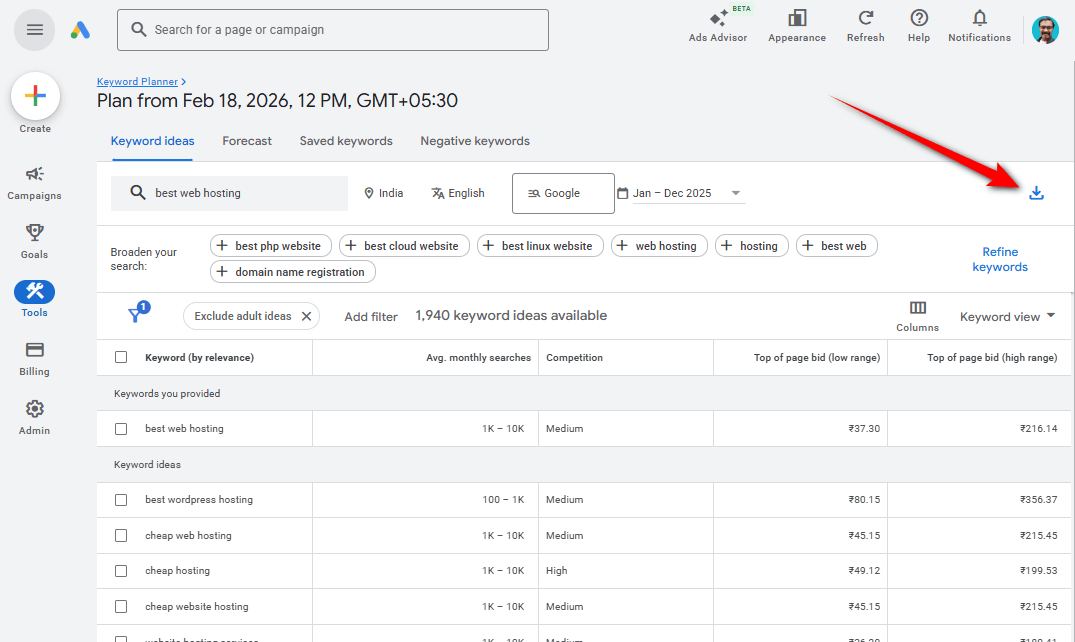Open Refine keywords panel

click(x=1000, y=259)
